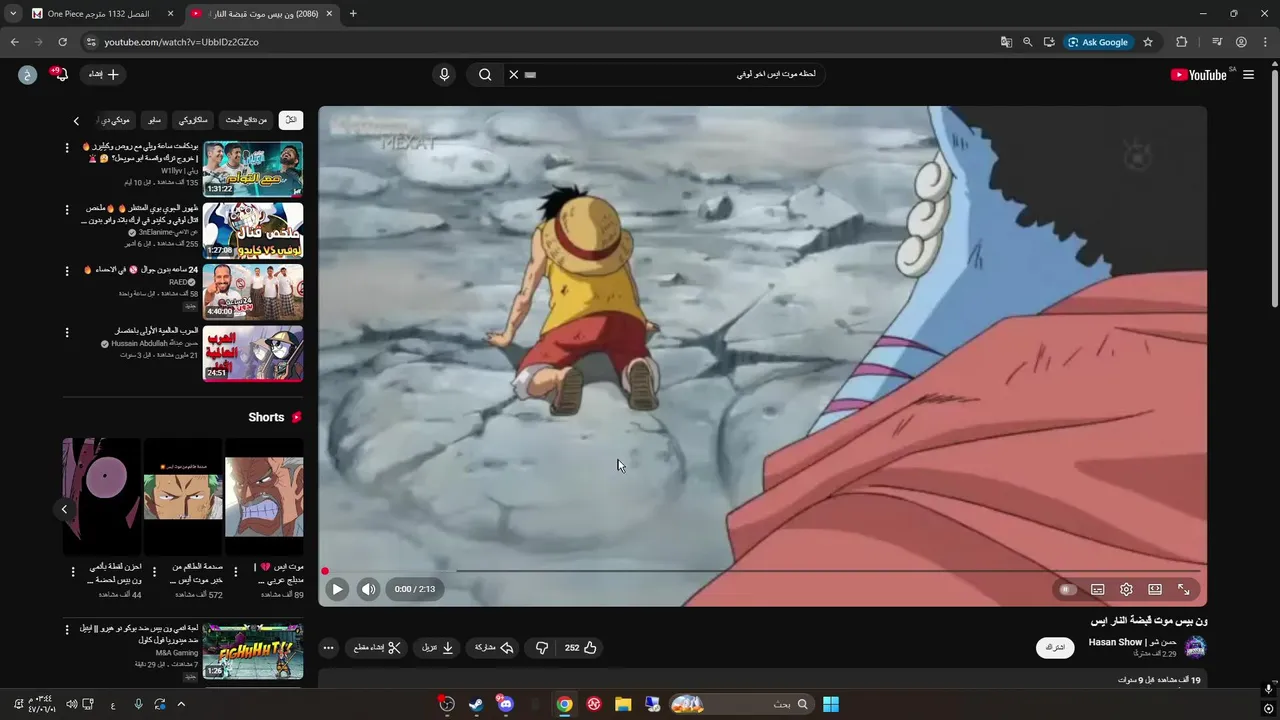Select the الكل filter chip
The height and width of the screenshot is (720, 1280).
pyautogui.click(x=291, y=120)
